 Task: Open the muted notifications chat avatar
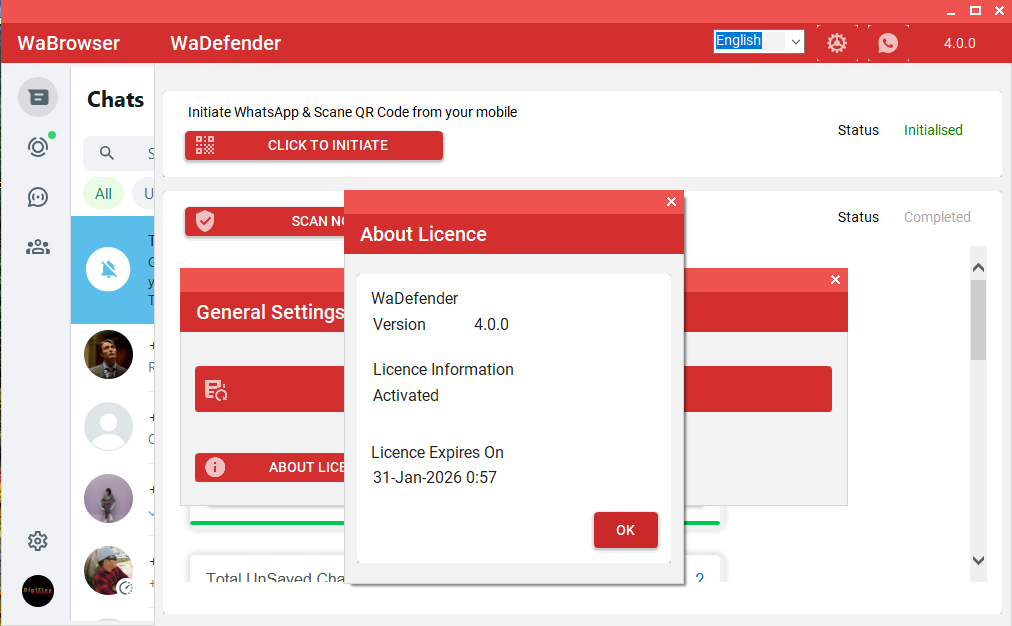(108, 269)
